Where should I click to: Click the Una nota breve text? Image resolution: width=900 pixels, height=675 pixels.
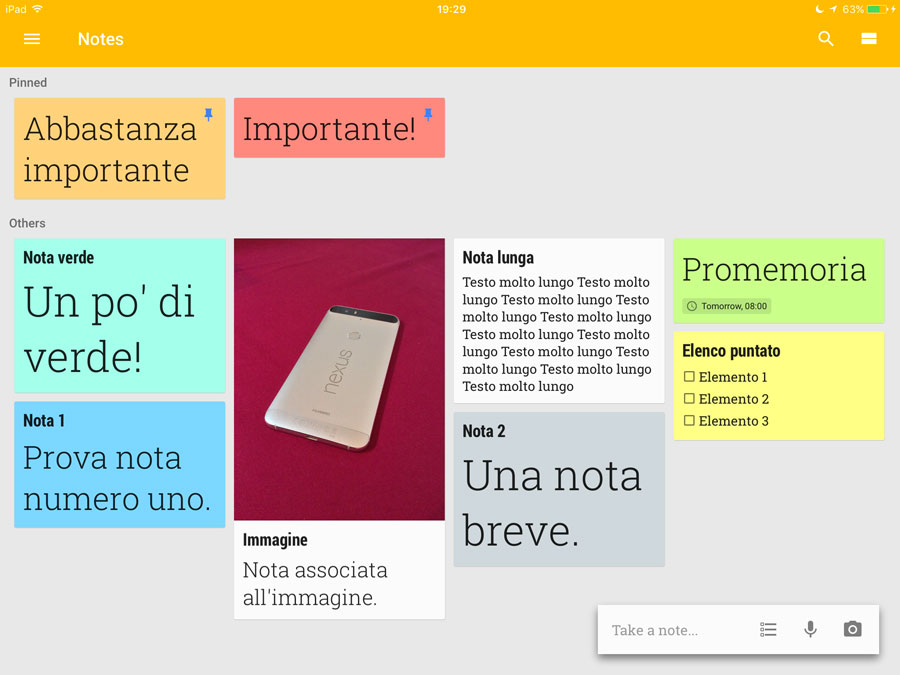[552, 503]
